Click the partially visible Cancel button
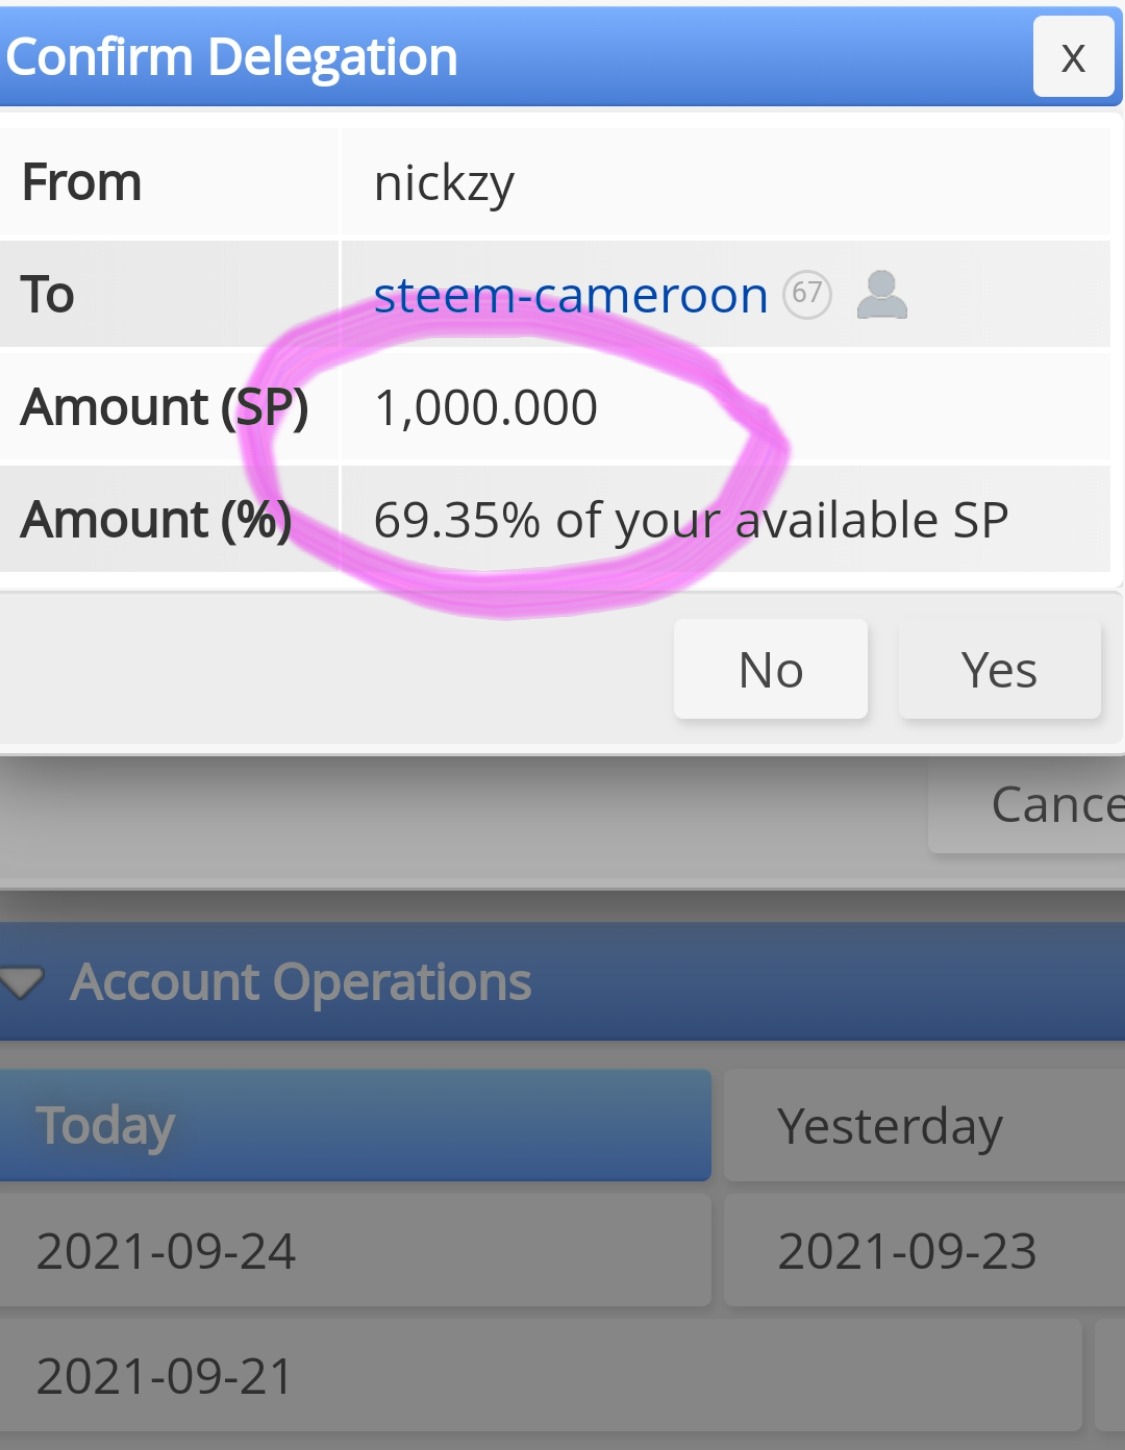 (1040, 805)
